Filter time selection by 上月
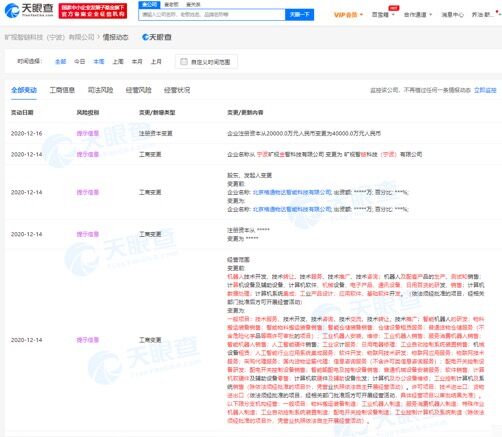This screenshot has width=502, height=437. (x=156, y=61)
